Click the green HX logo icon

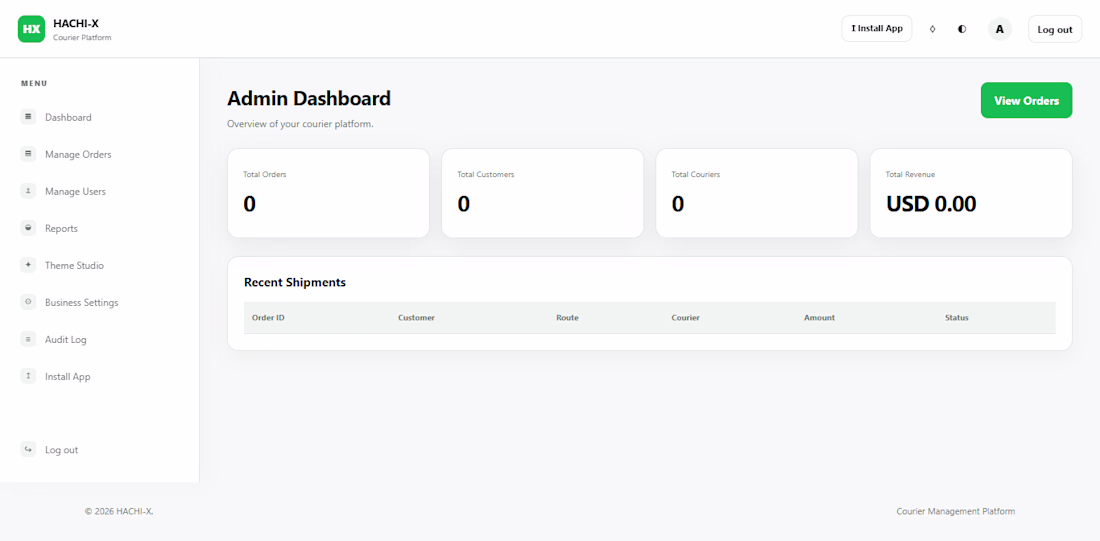pos(31,29)
